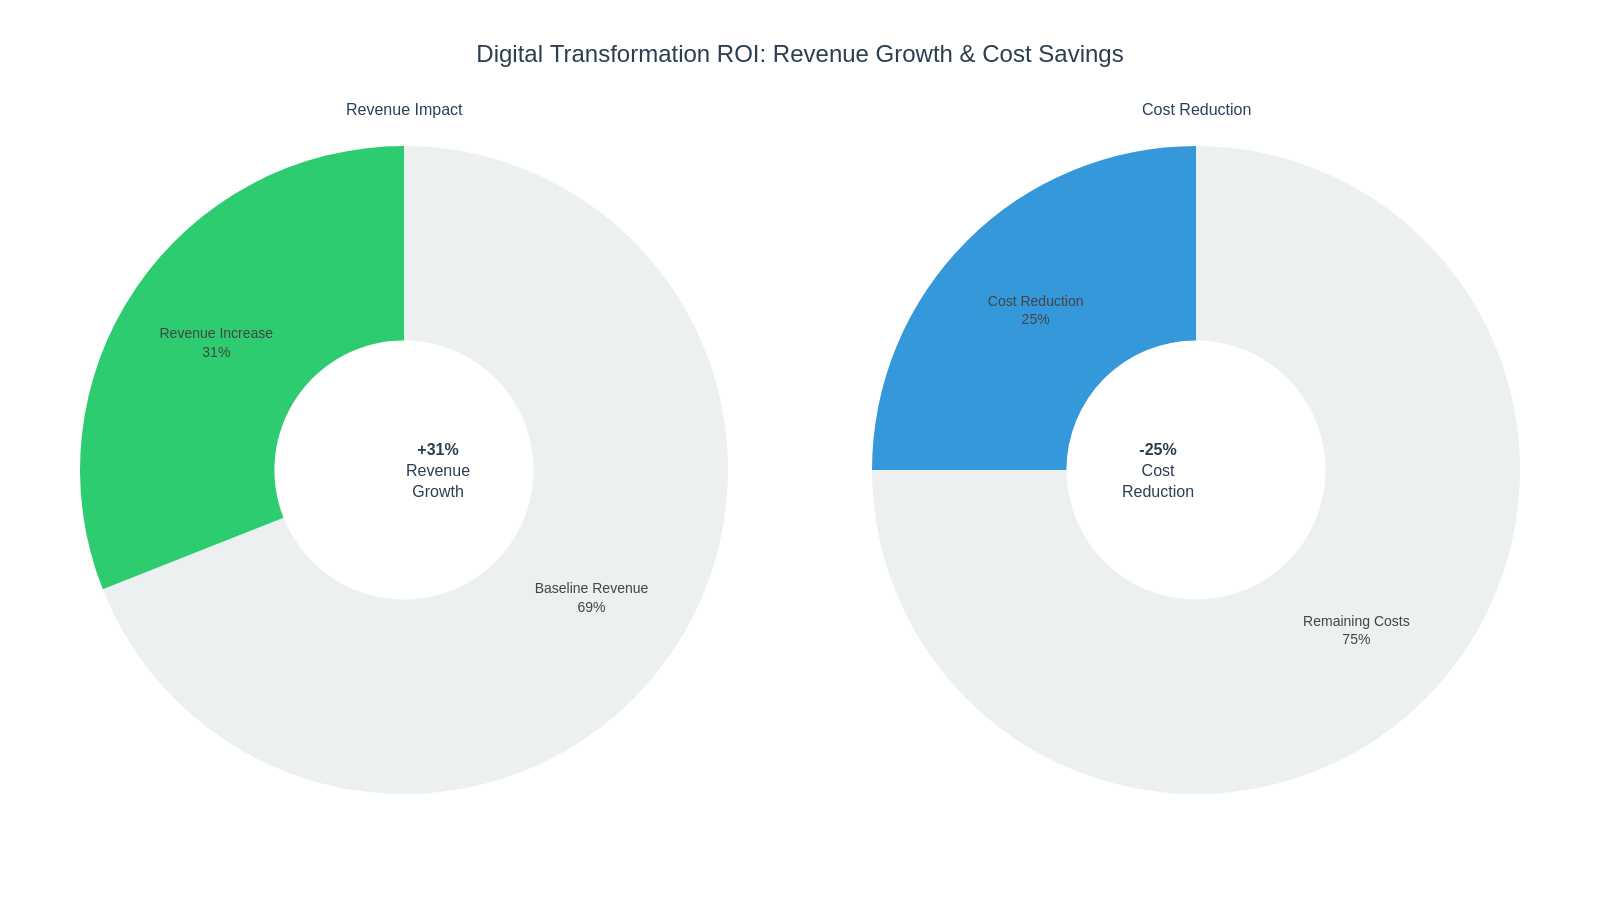Click the '31%' value inside green slice
This screenshot has width=1600, height=900.
(216, 352)
